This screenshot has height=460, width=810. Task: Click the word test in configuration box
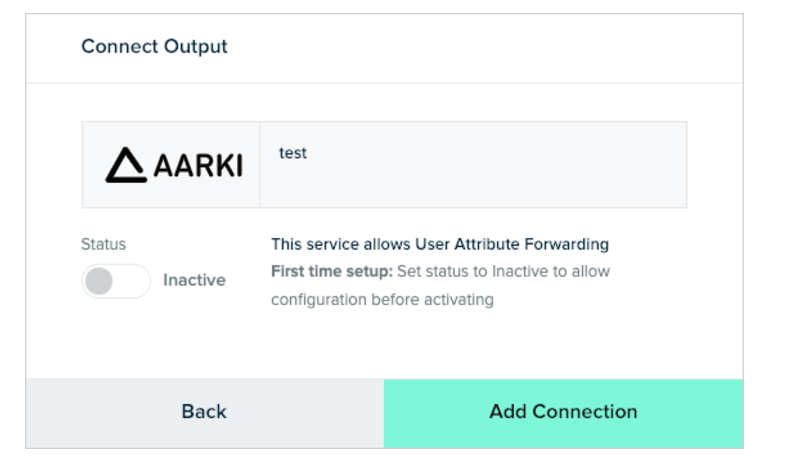(x=293, y=153)
